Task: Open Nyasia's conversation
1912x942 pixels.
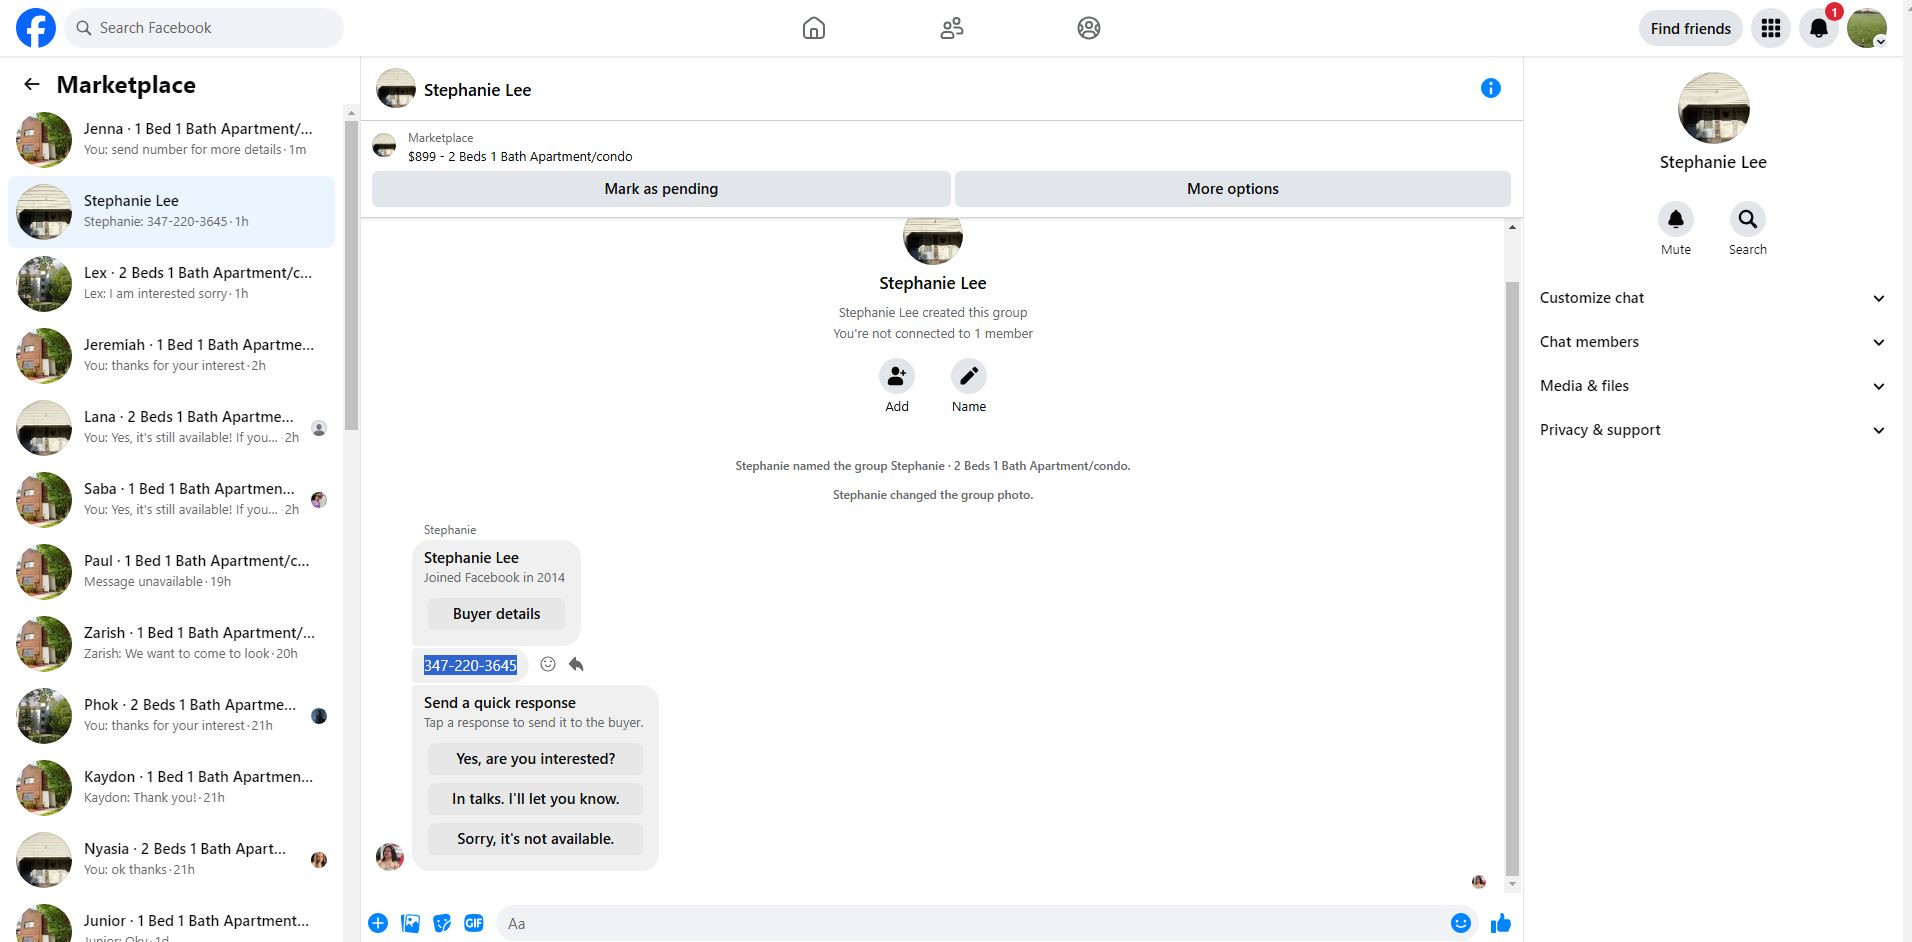Action: coord(172,860)
